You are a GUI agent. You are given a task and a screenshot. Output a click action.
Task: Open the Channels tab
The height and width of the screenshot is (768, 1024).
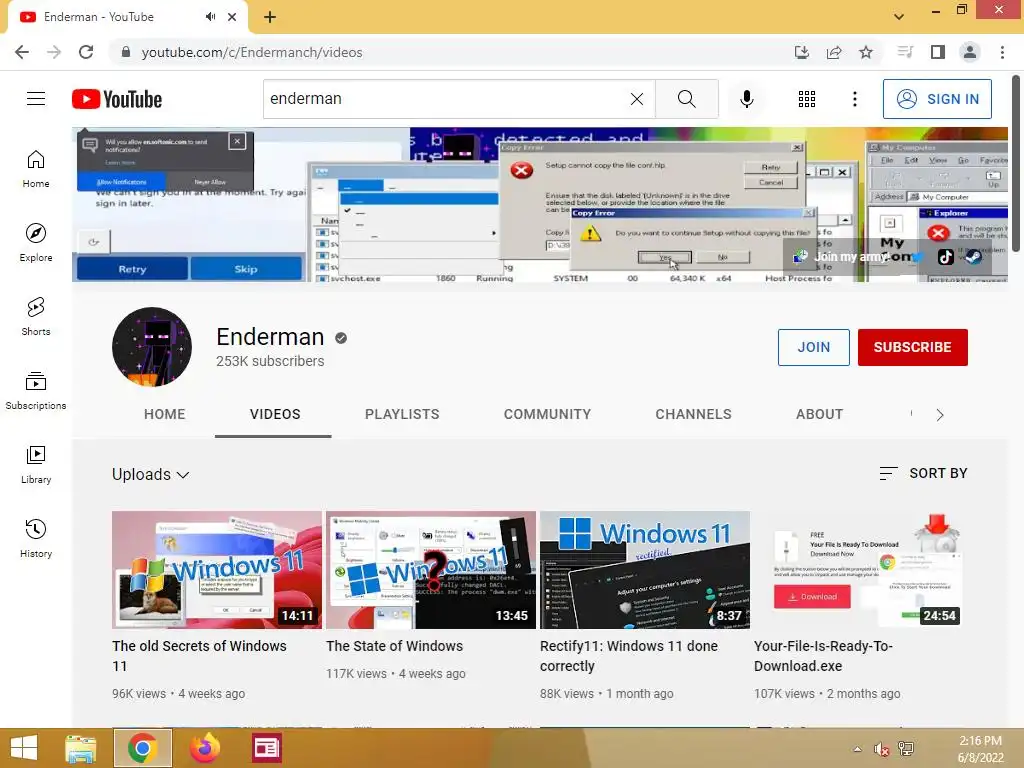point(694,414)
